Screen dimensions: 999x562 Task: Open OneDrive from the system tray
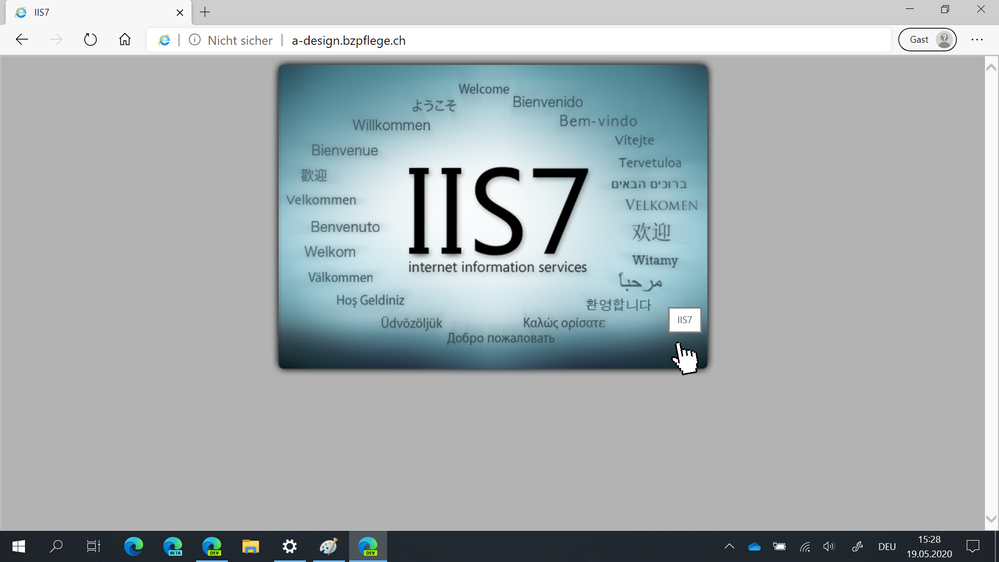[754, 546]
